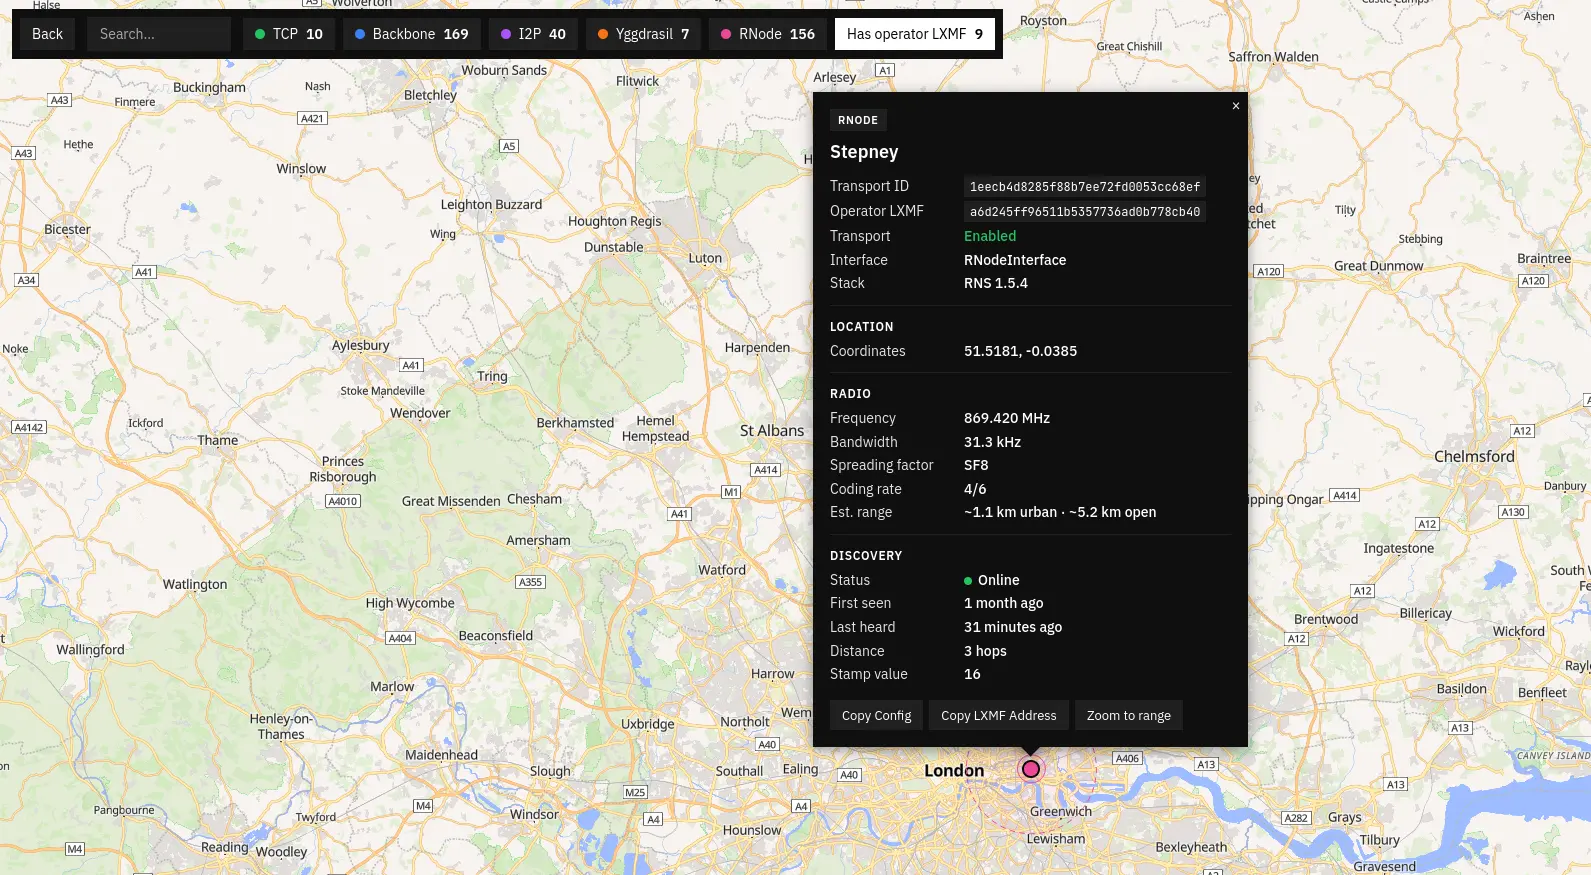Click the Zoom to range button

click(1128, 716)
